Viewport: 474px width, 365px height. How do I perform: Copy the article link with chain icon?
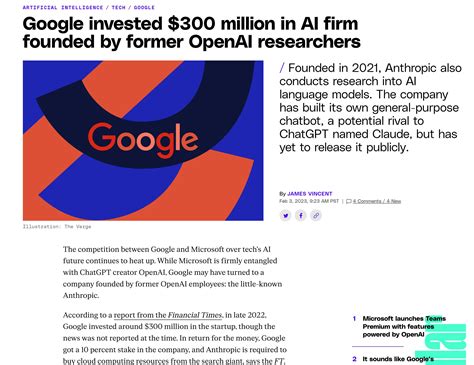point(316,215)
